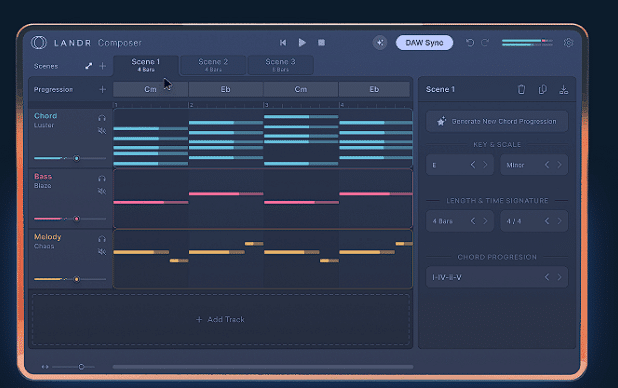618x388 pixels.
Task: Switch to the Scene 3 tab
Action: click(x=281, y=65)
